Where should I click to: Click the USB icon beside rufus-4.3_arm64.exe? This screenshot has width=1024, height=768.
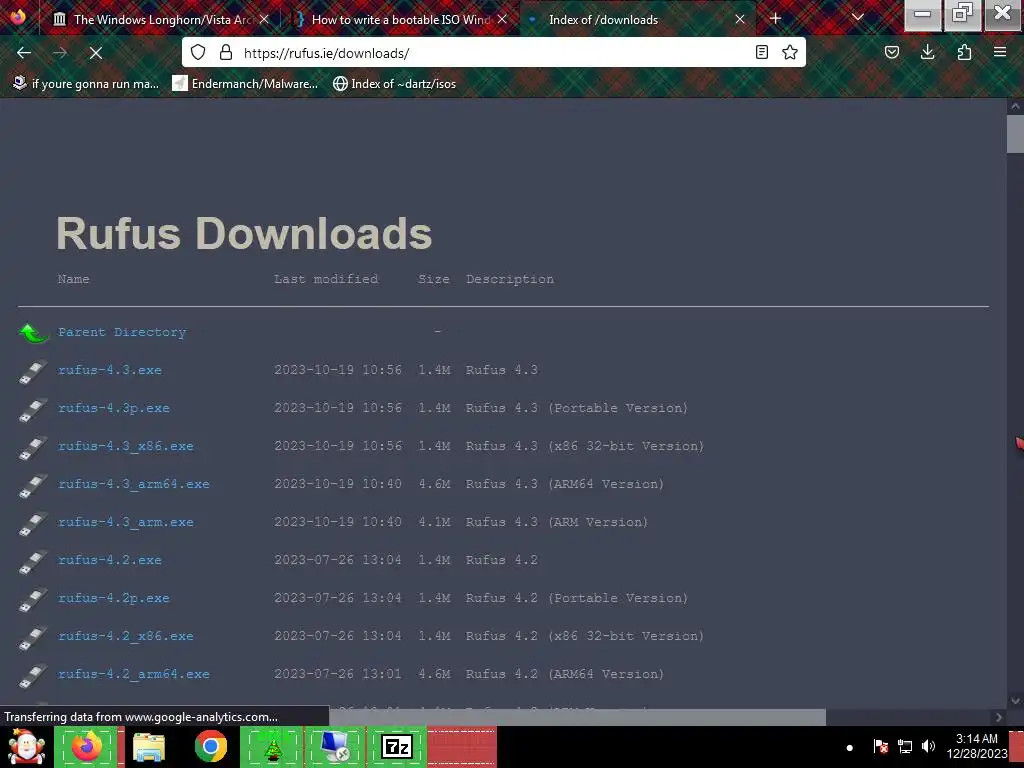click(x=33, y=486)
